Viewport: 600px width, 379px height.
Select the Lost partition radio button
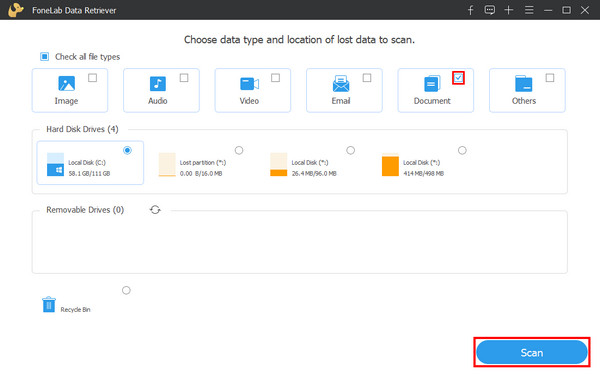(x=239, y=150)
